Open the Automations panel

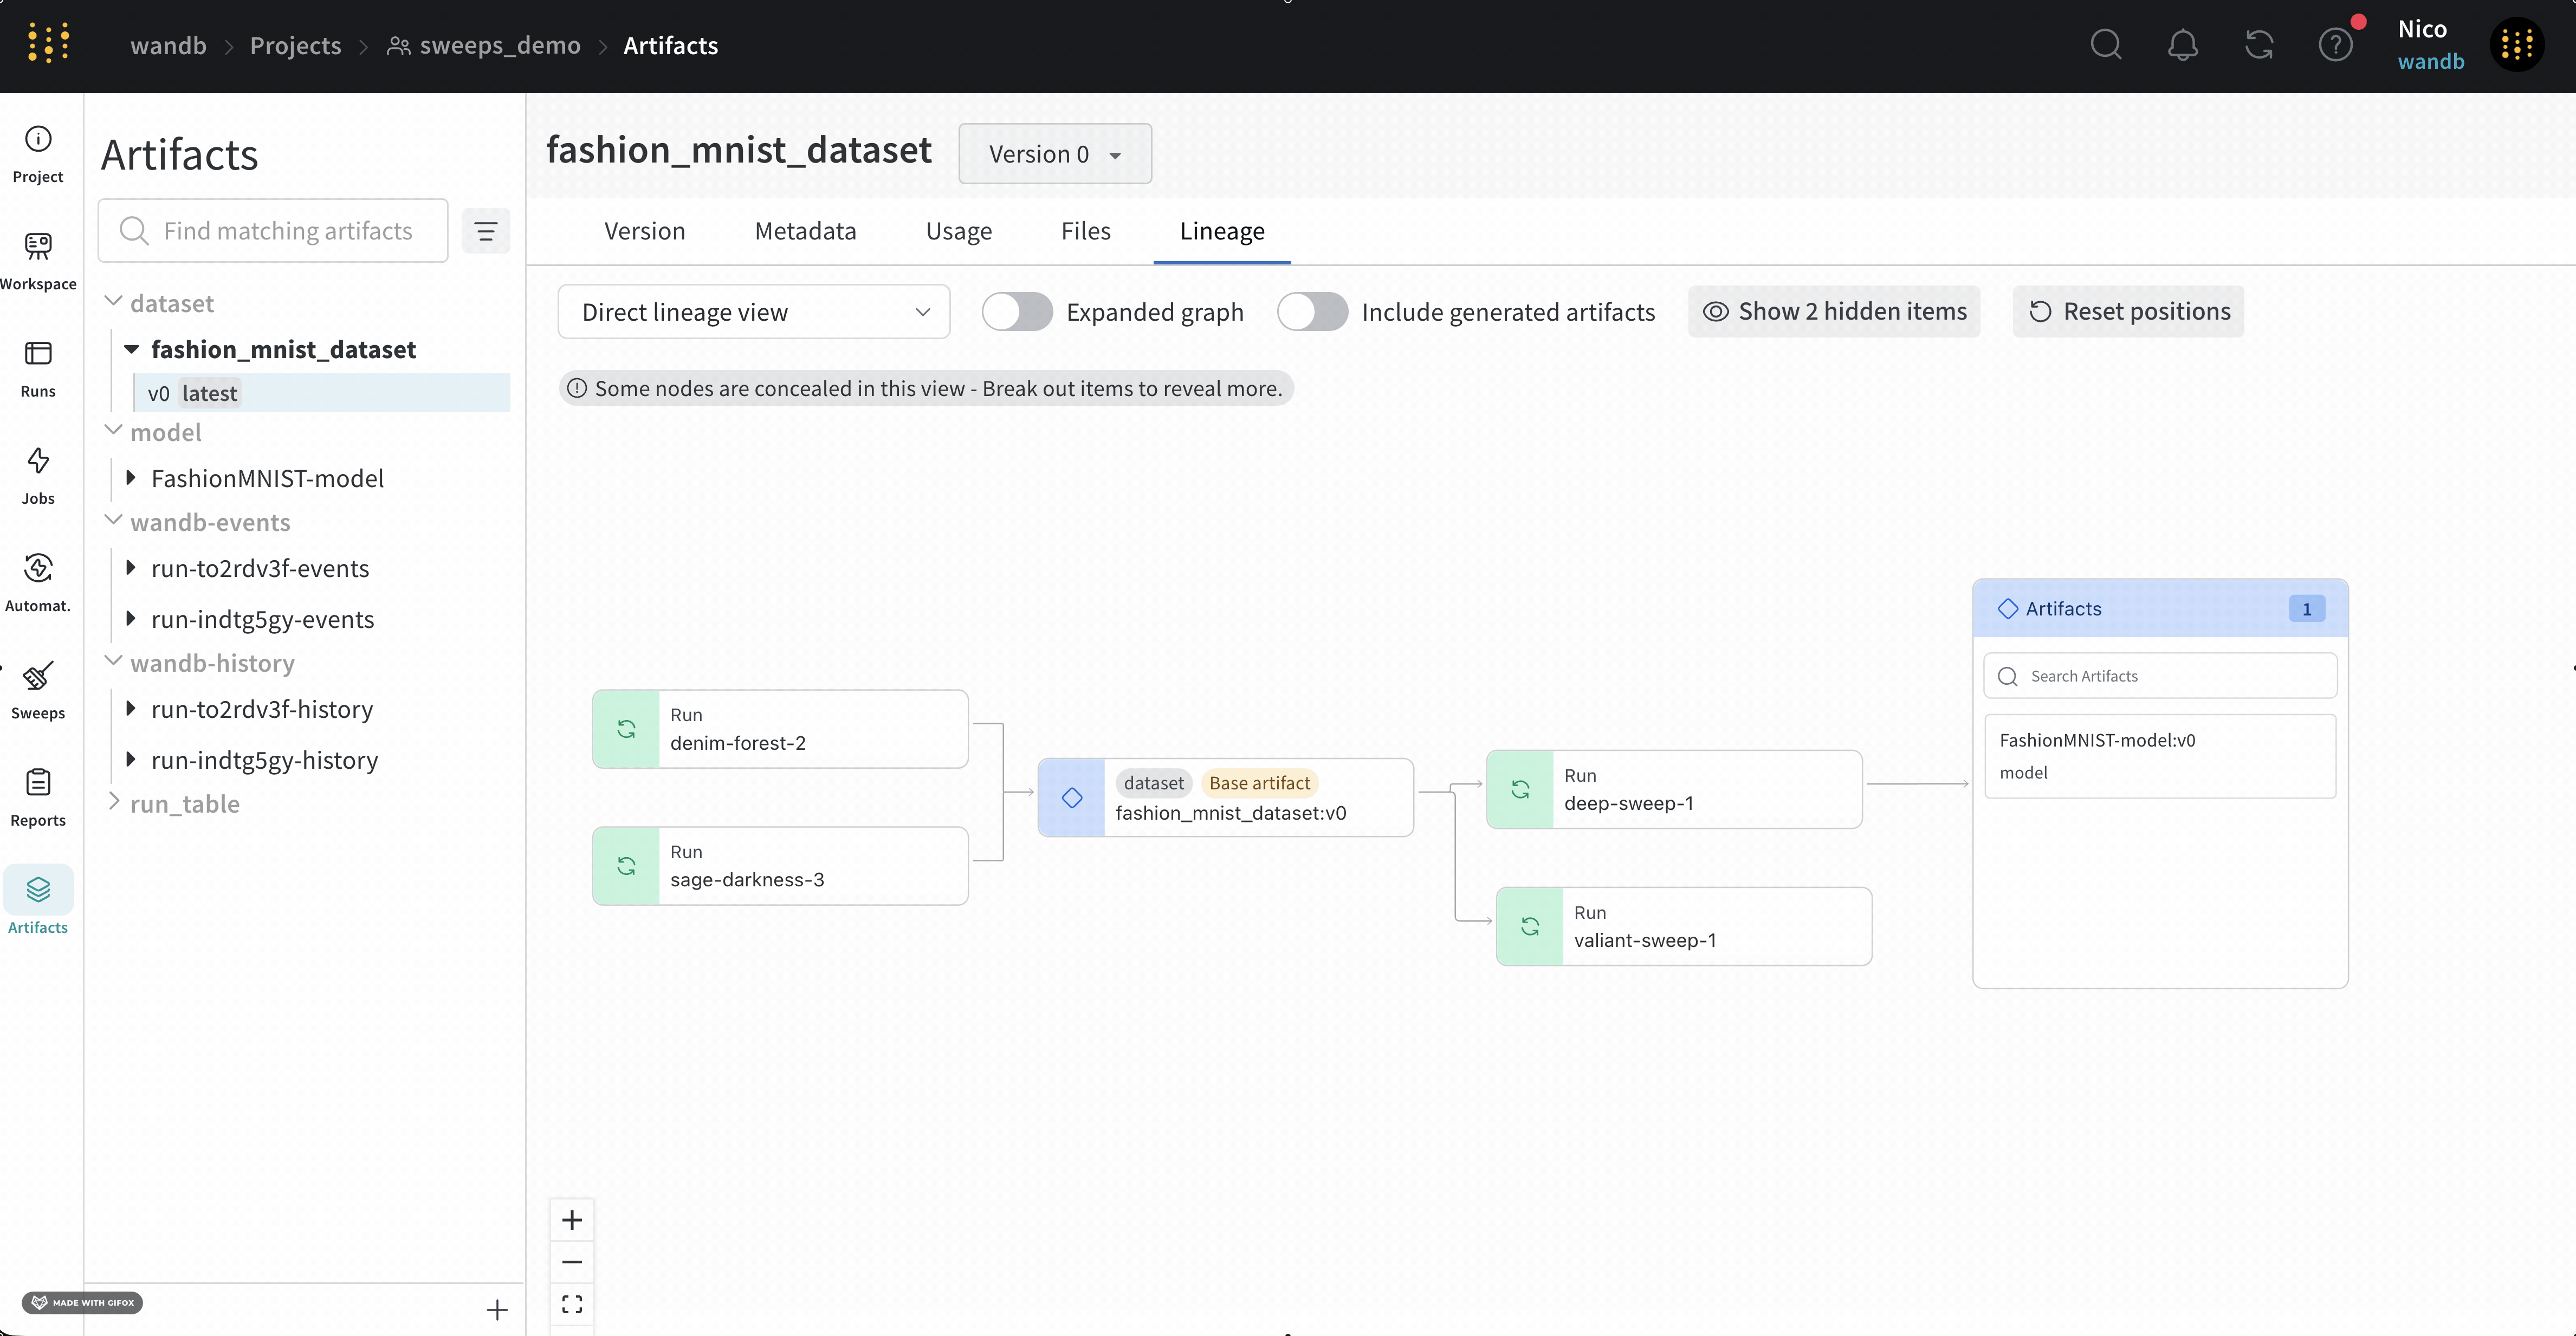38,582
